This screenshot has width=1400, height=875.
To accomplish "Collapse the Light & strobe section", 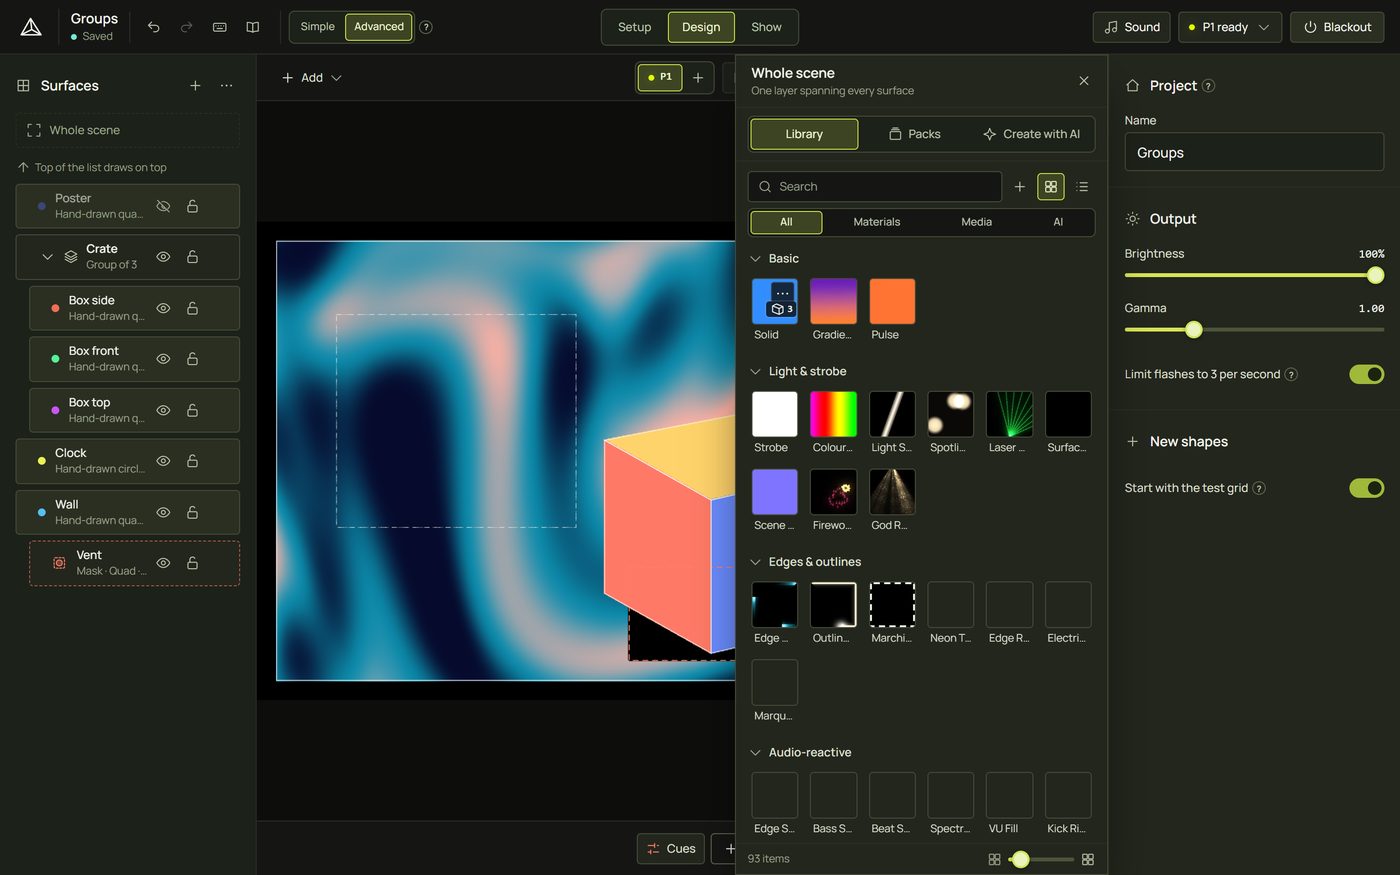I will [755, 372].
